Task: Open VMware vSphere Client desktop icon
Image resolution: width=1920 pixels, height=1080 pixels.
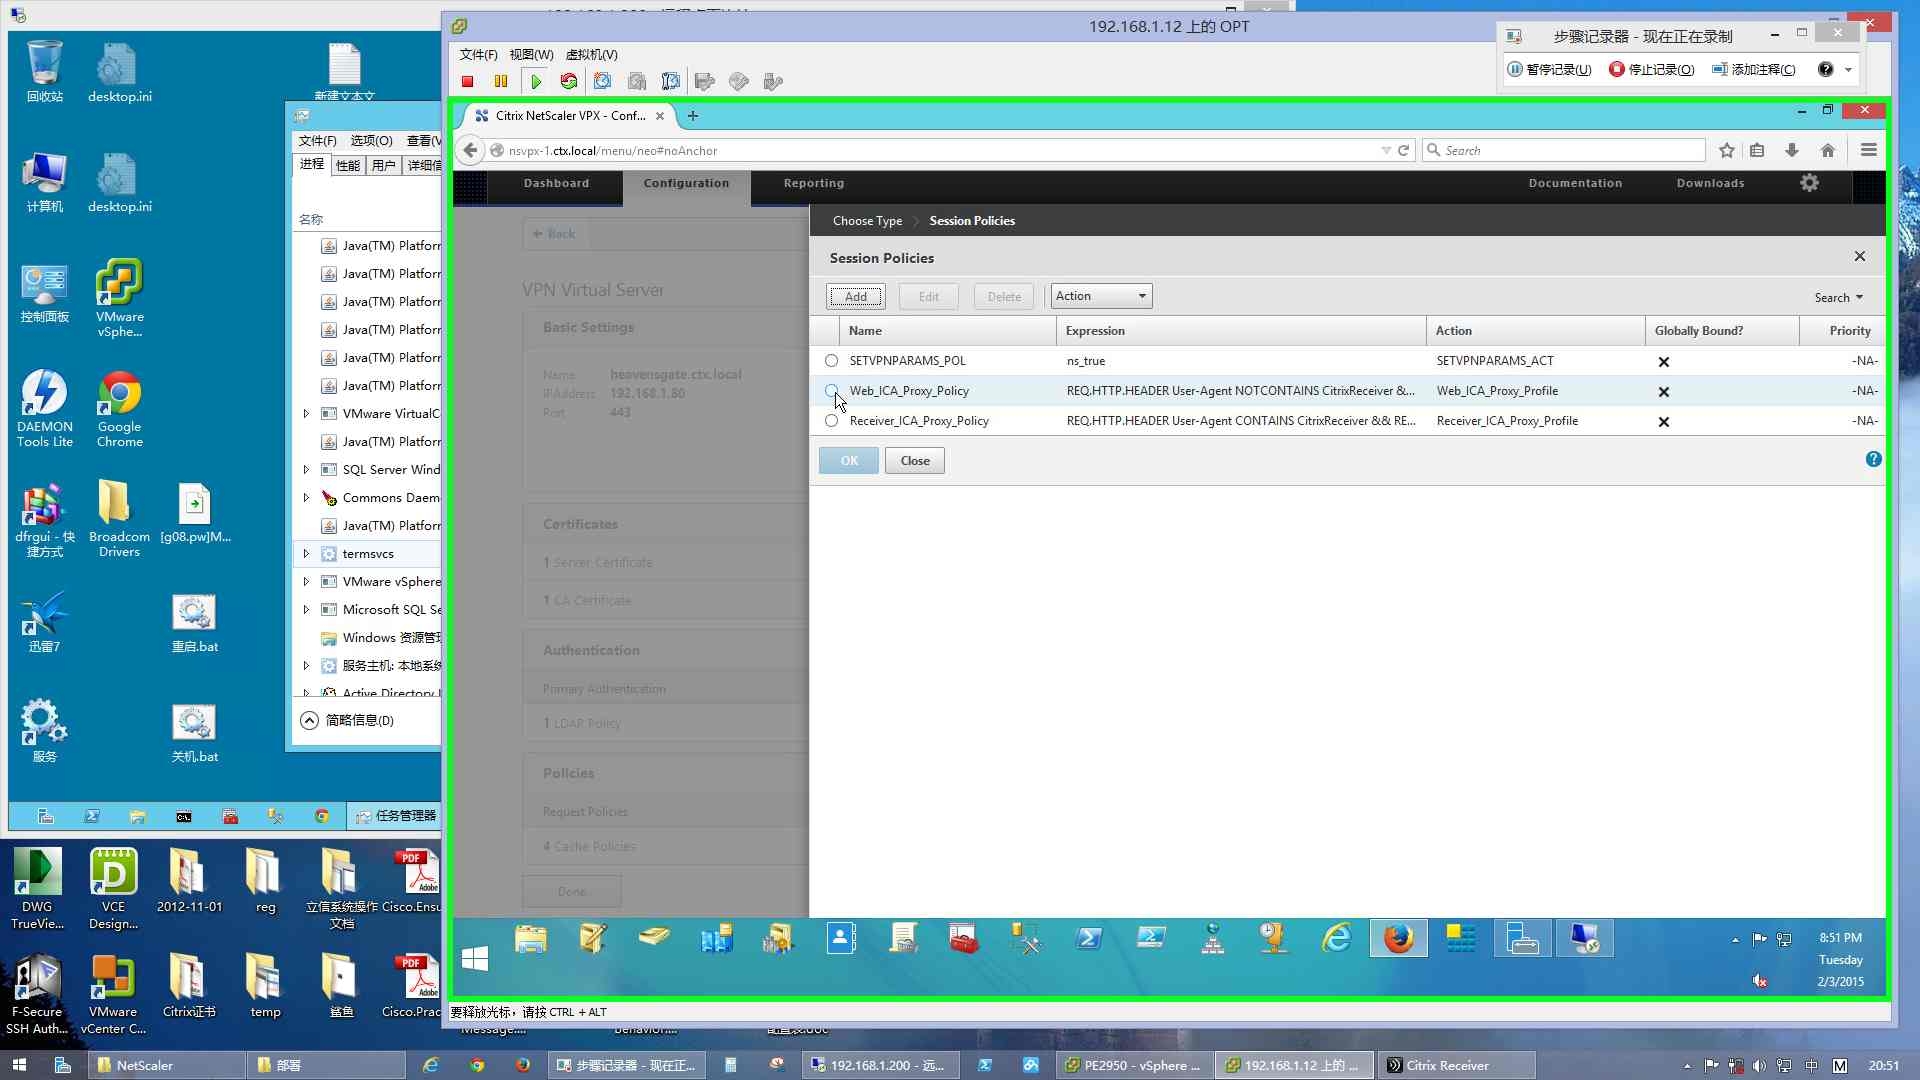Action: click(x=120, y=299)
